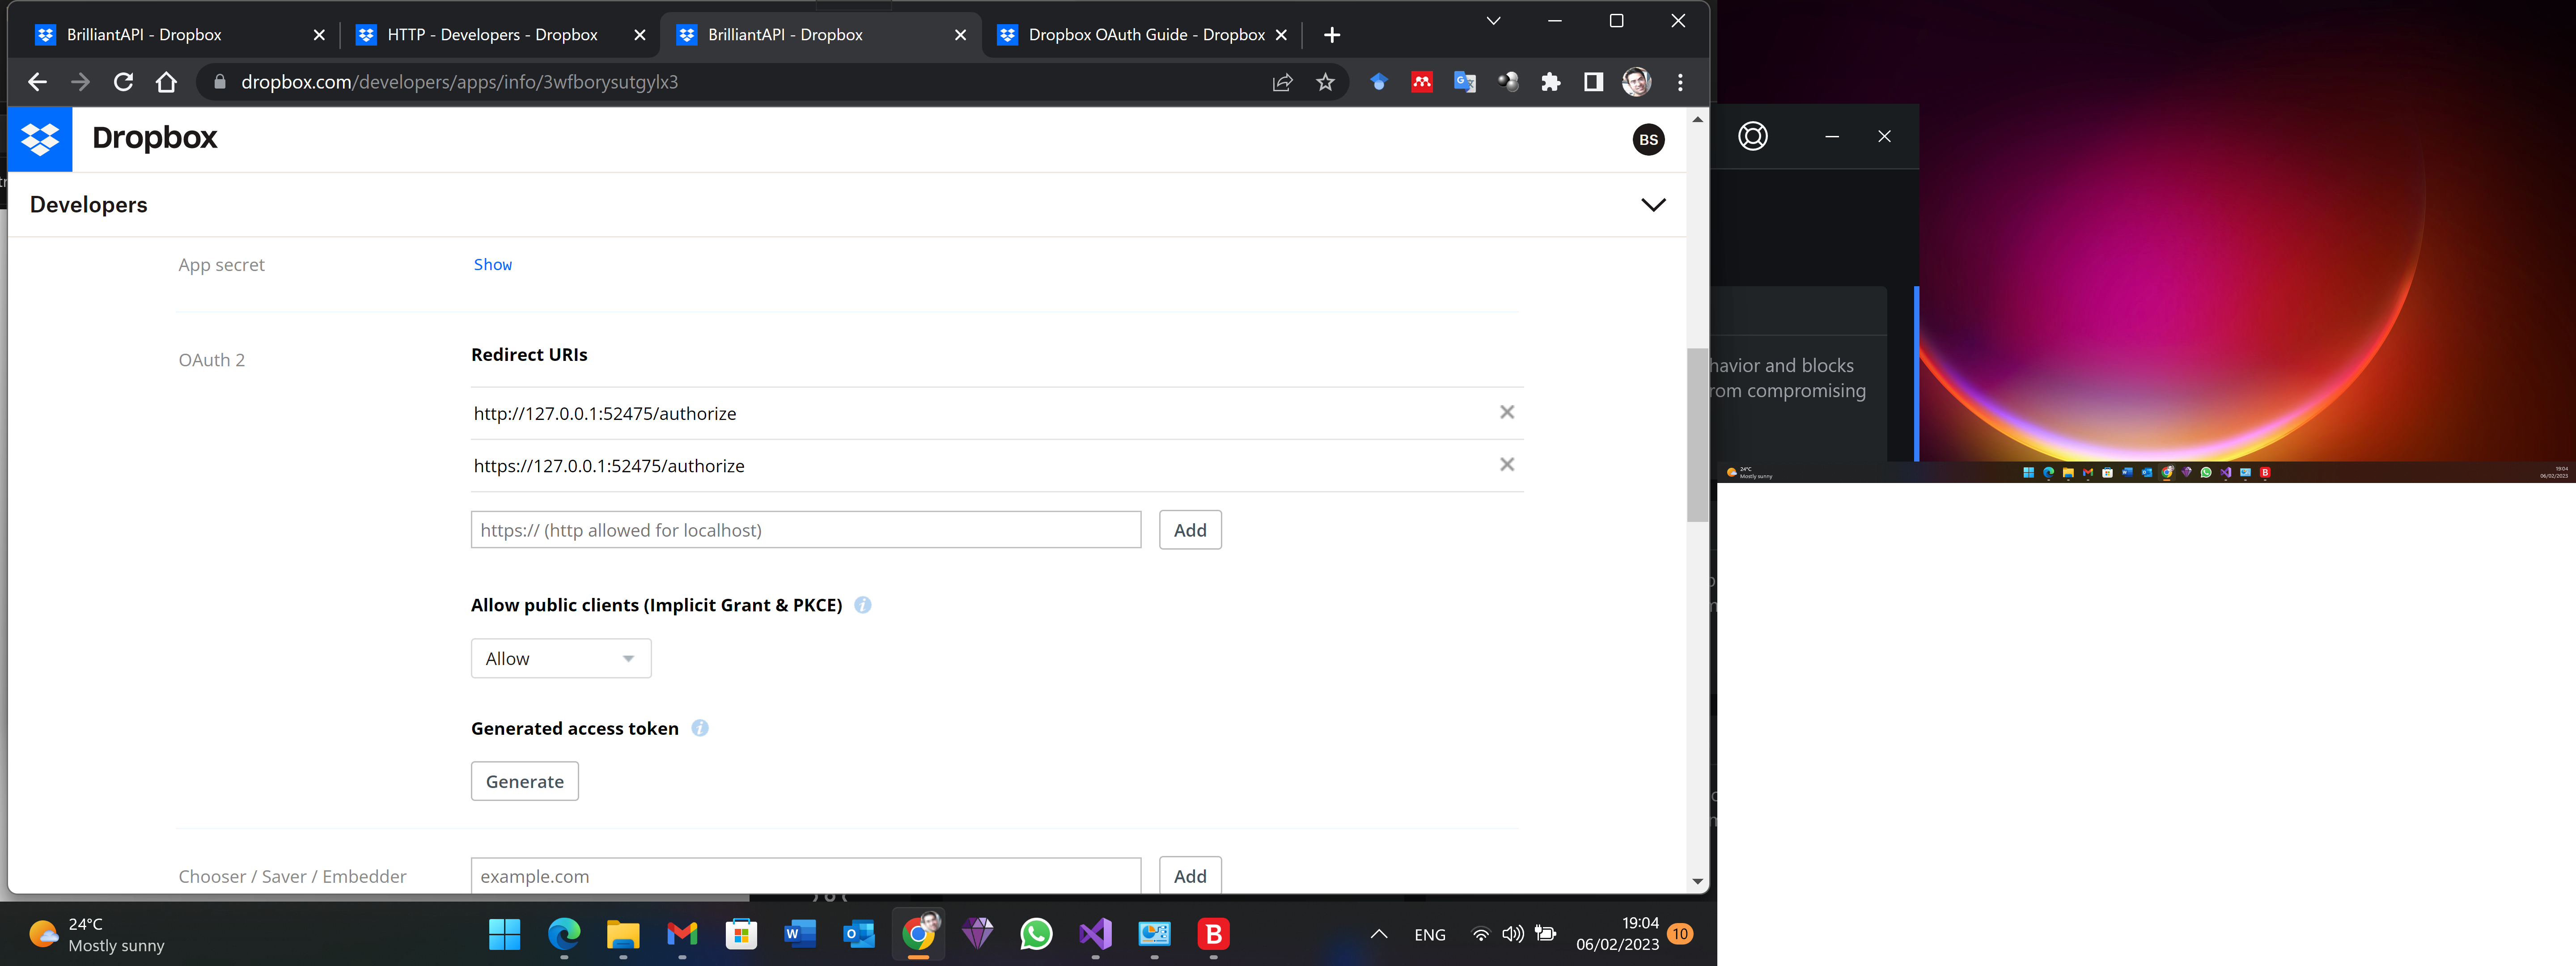Go to Chrome home page
Viewport: 2576px width, 966px height.
point(166,82)
